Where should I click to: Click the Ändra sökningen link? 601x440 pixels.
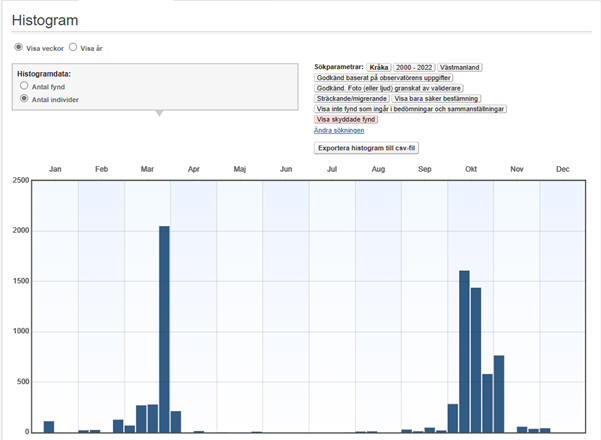click(x=339, y=130)
